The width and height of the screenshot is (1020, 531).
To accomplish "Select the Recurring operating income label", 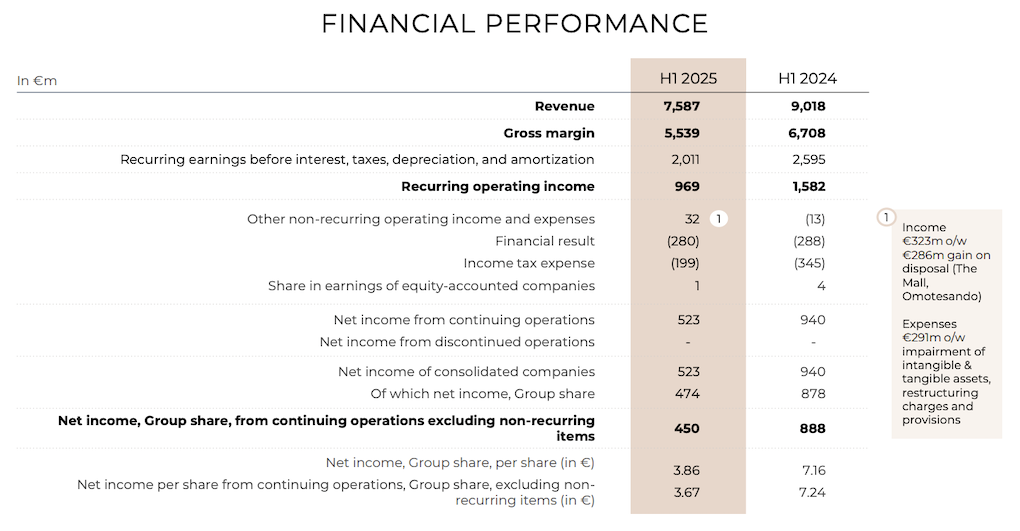I will (498, 186).
